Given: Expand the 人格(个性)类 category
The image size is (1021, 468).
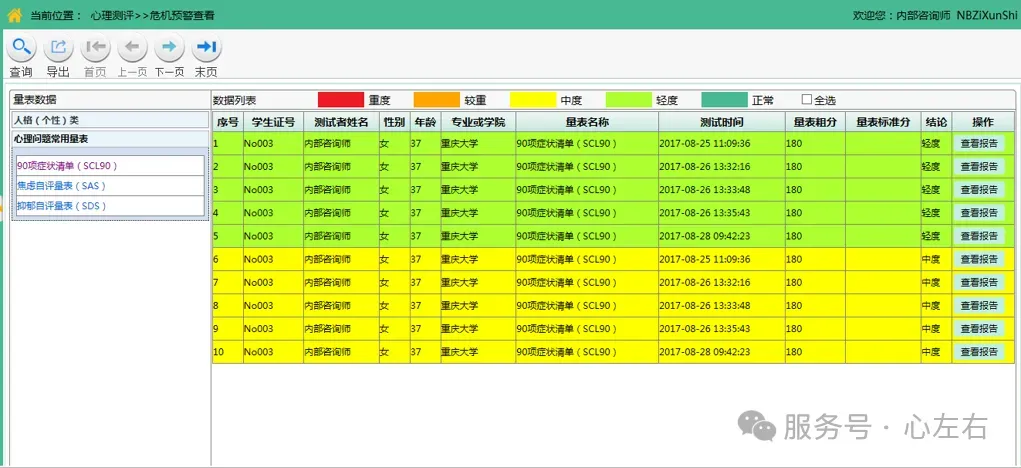Looking at the screenshot, I should point(110,120).
